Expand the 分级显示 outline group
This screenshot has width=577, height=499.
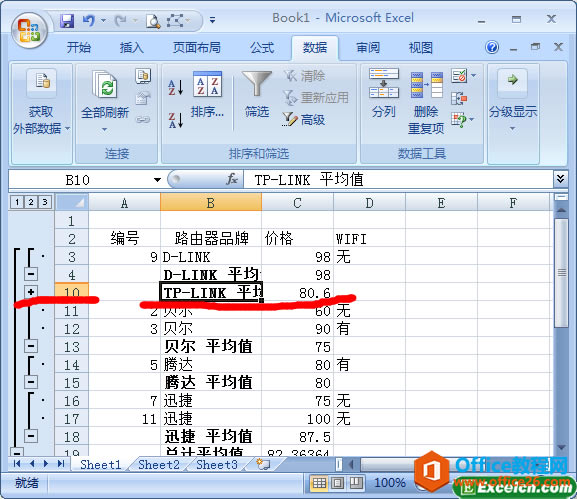[513, 102]
